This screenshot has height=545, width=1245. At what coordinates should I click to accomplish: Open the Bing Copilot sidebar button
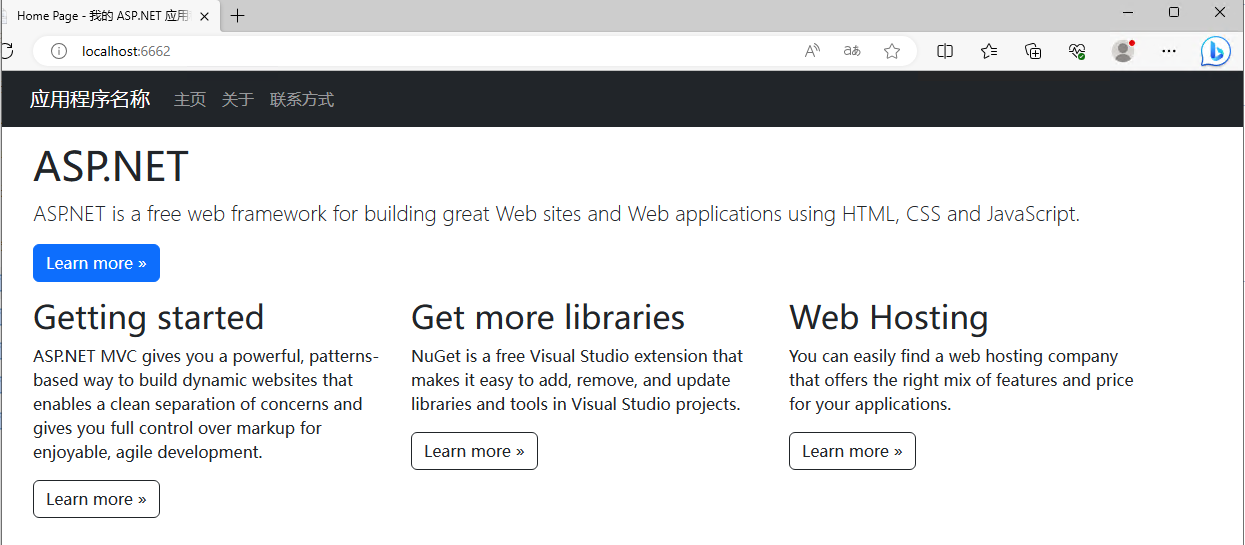coord(1215,51)
